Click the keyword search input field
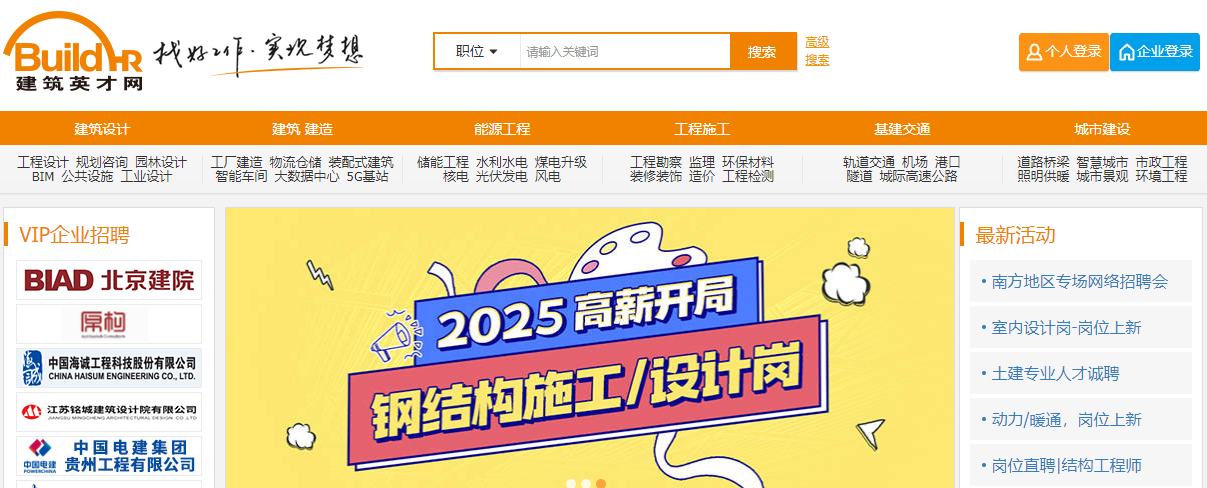The image size is (1207, 488). (625, 52)
